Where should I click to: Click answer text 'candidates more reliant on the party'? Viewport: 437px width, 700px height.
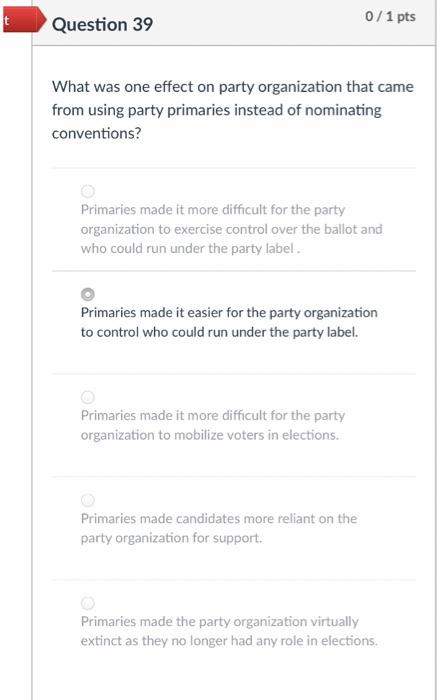click(x=219, y=528)
